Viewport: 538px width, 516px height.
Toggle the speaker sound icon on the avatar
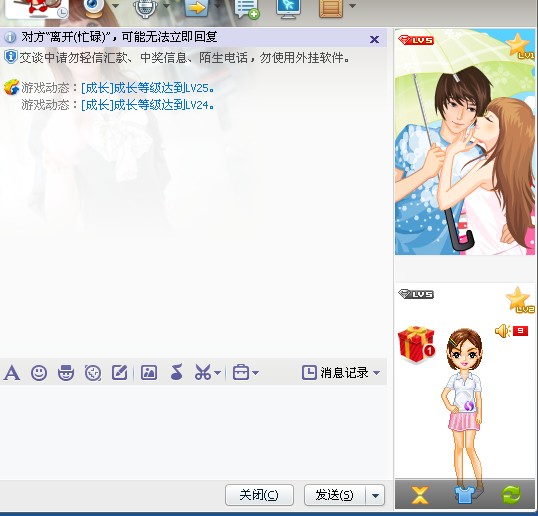point(503,331)
